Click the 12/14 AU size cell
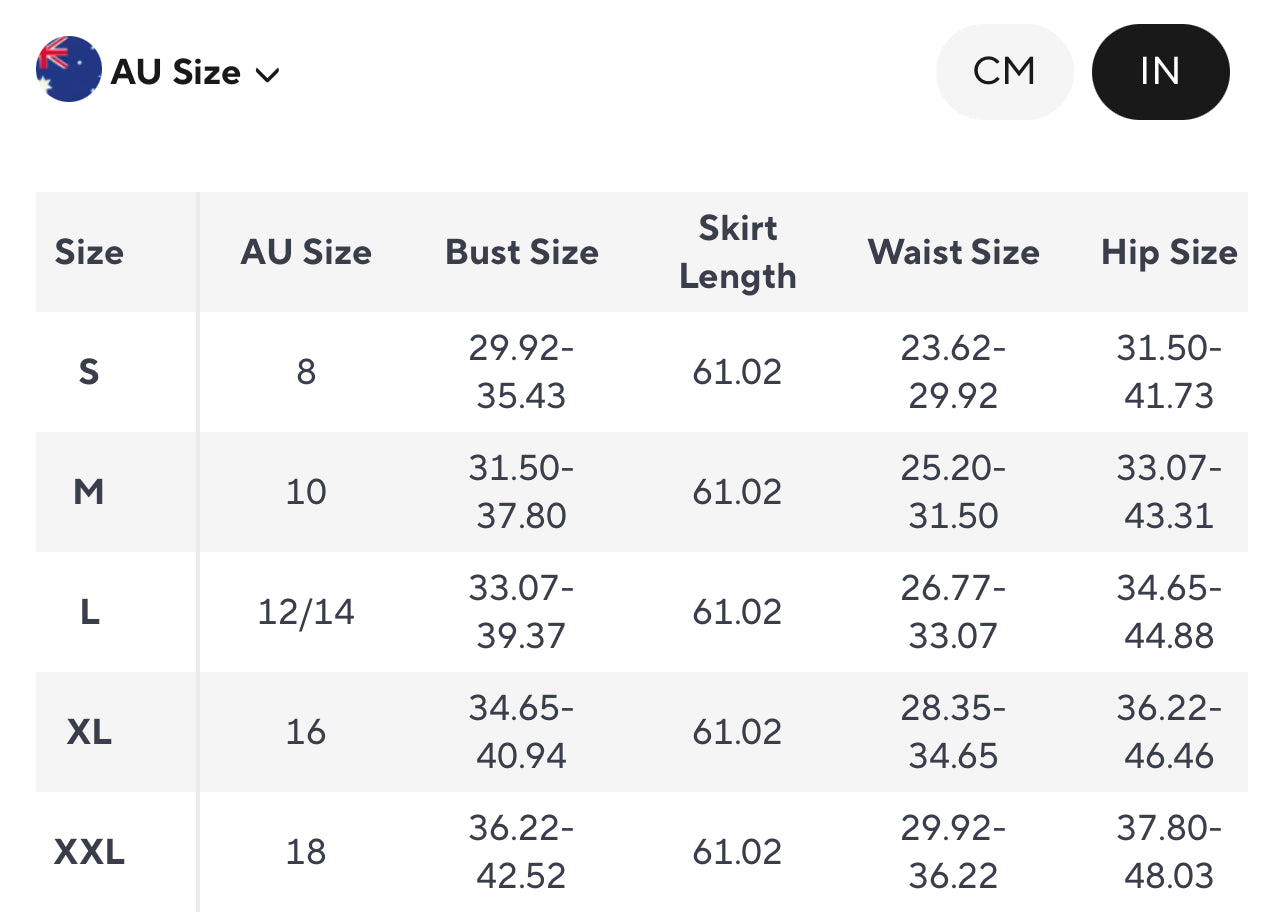Viewport: 1284px width, 920px height. 306,612
